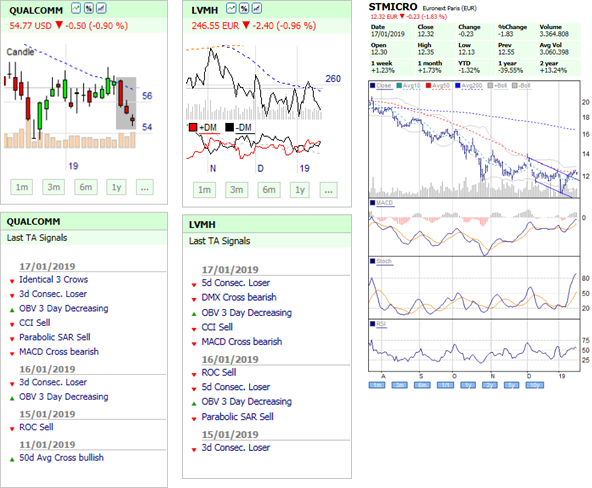Open LVMH MACD Cross bearish signal
The image size is (592, 488).
(242, 342)
